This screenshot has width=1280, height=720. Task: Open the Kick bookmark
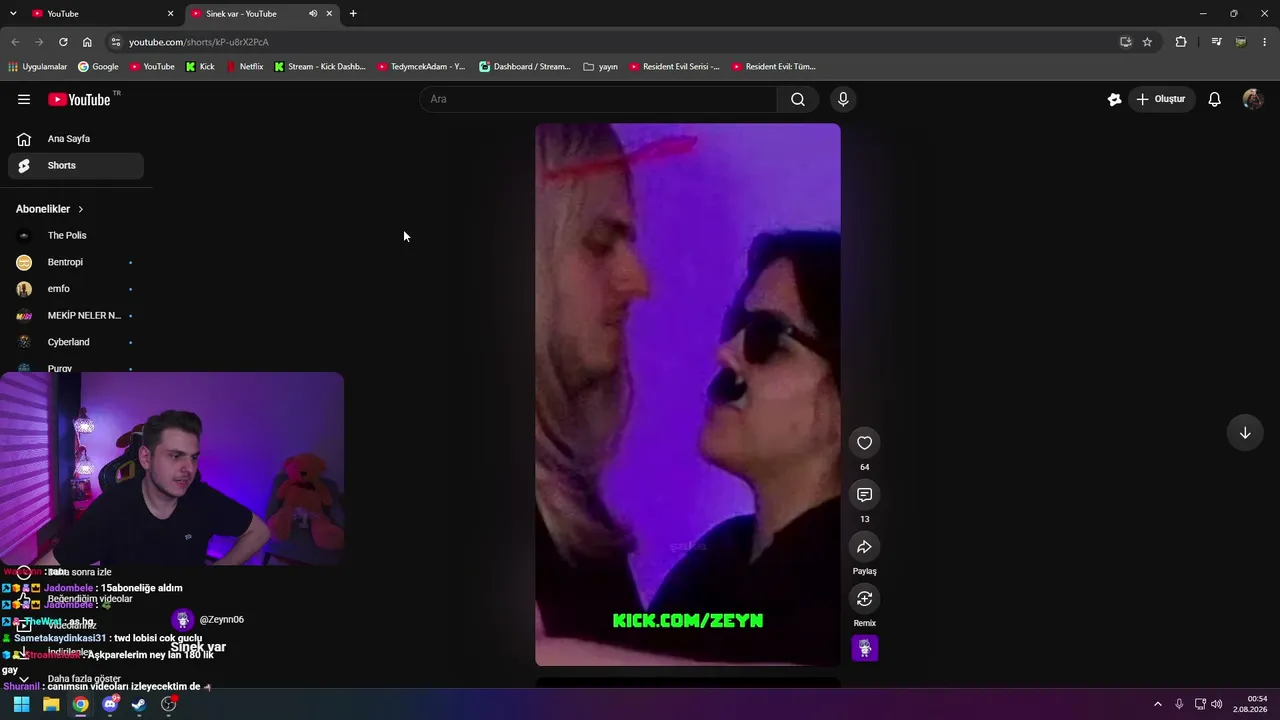pyautogui.click(x=201, y=67)
